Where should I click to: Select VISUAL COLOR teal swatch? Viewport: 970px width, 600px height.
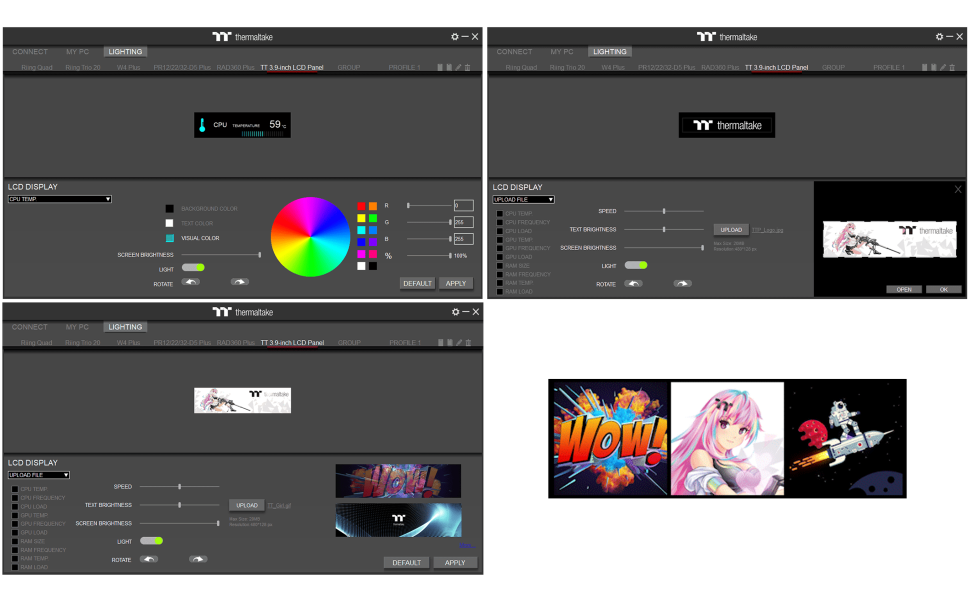pos(170,238)
